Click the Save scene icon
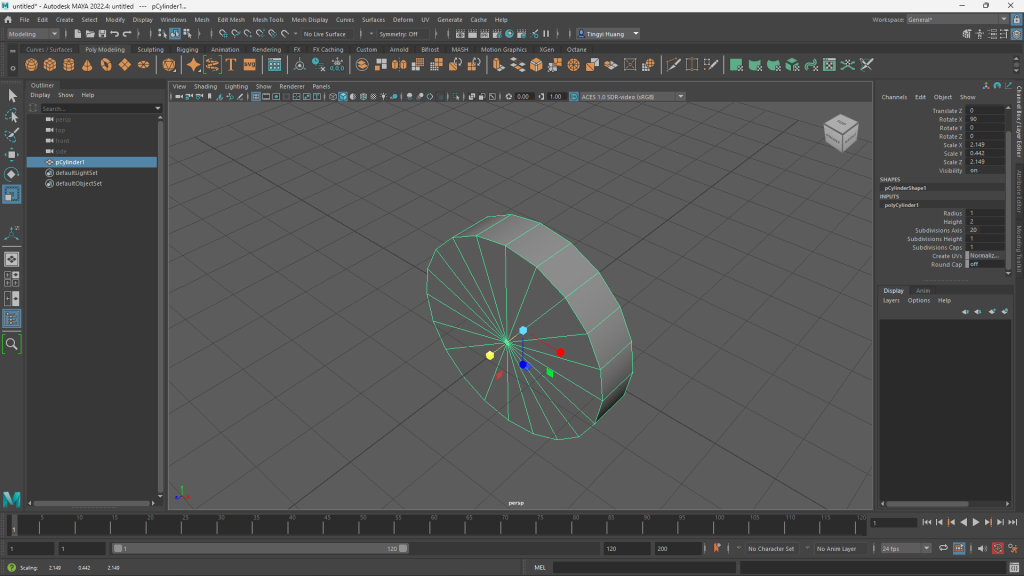The height and width of the screenshot is (576, 1024). pyautogui.click(x=103, y=34)
